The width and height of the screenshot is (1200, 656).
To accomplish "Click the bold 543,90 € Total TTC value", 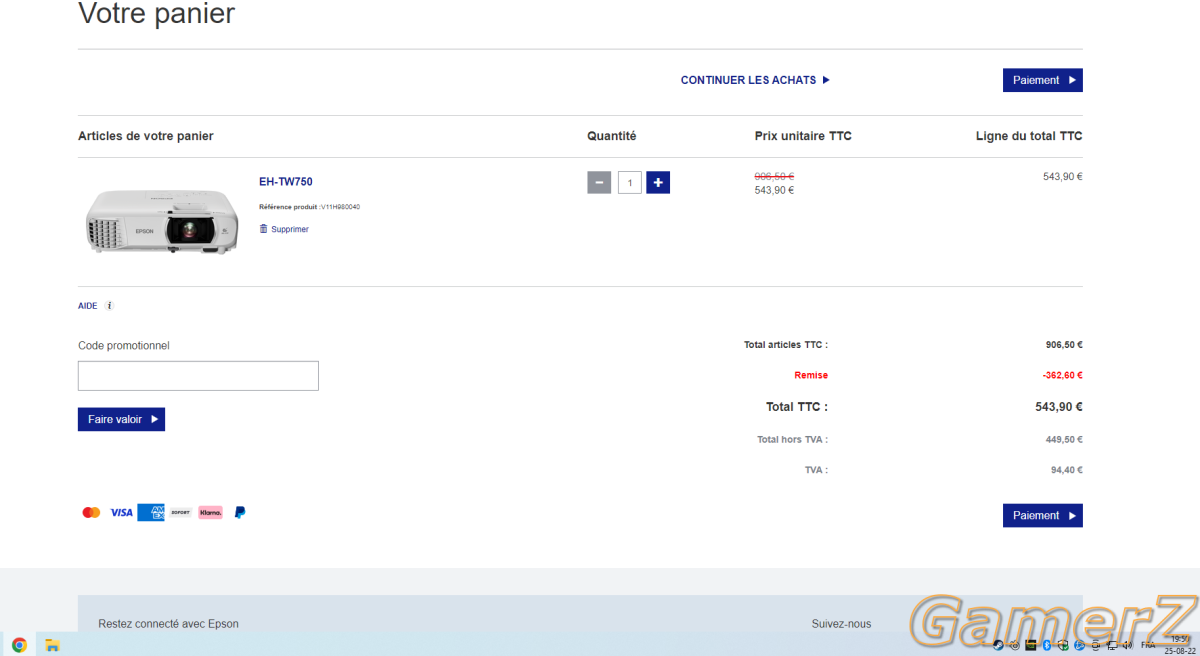I will [x=1059, y=407].
